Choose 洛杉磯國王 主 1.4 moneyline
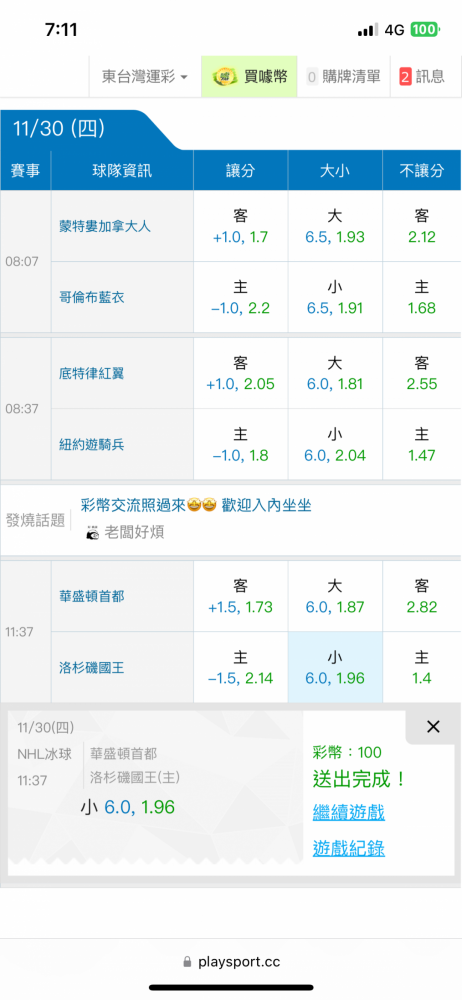The image size is (462, 1000). [x=422, y=668]
